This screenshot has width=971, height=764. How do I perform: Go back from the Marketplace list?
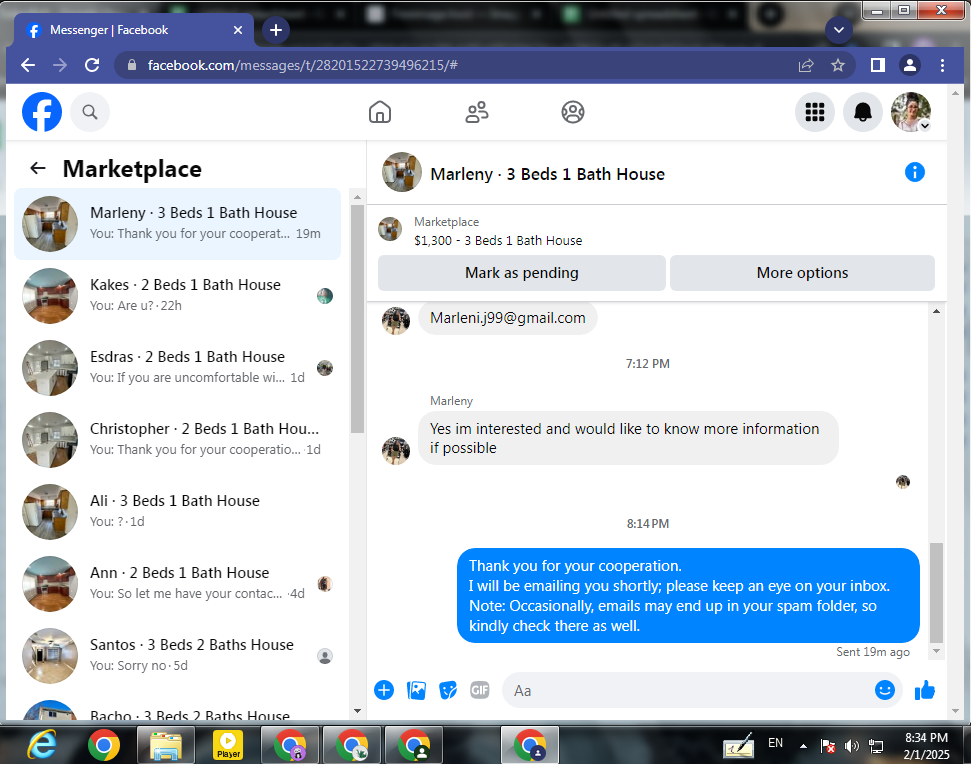pos(38,168)
